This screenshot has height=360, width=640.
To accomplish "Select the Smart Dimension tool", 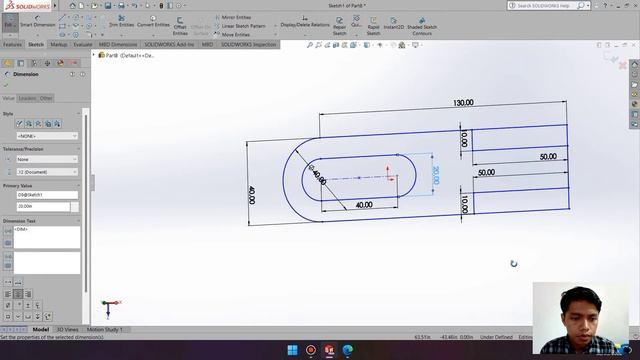I will (x=38, y=22).
